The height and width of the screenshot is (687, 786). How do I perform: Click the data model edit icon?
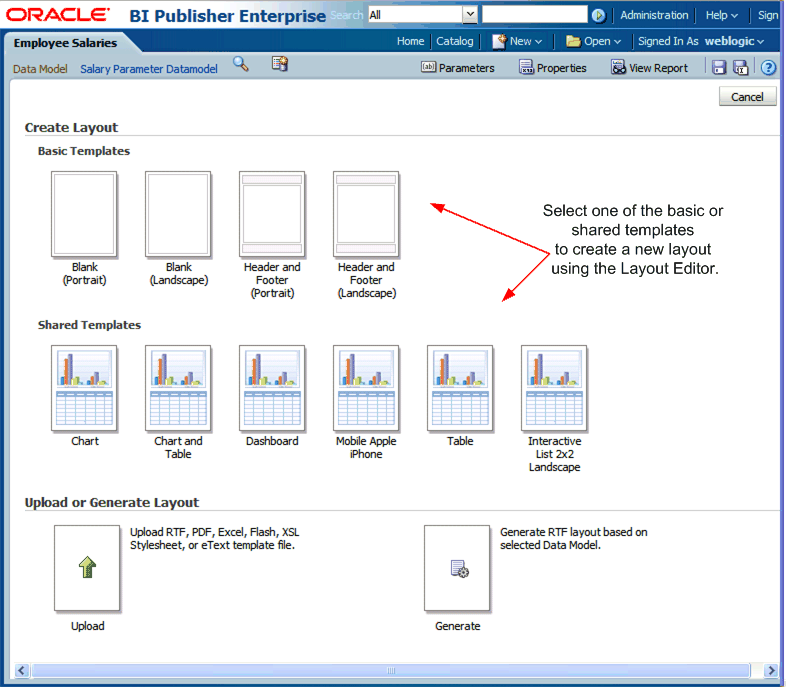click(280, 64)
